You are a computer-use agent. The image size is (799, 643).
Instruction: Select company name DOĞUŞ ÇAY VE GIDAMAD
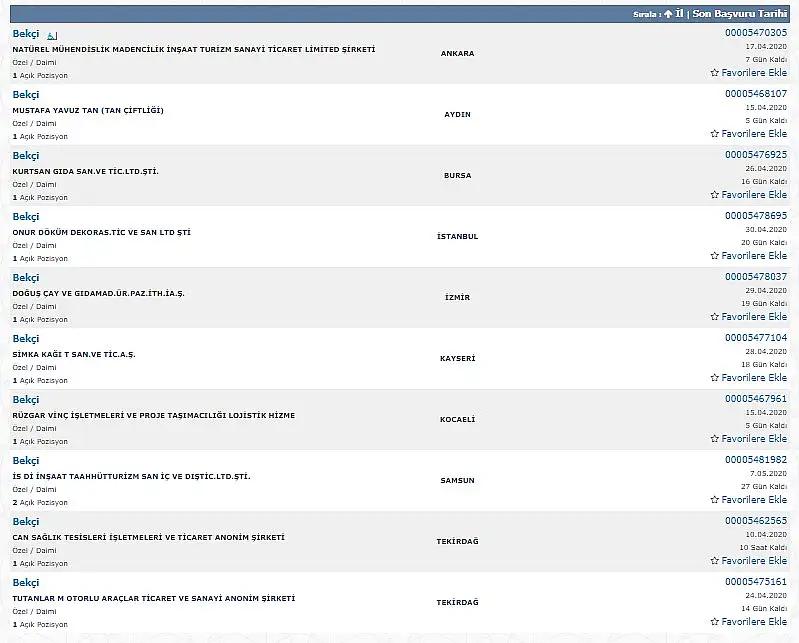(x=98, y=293)
